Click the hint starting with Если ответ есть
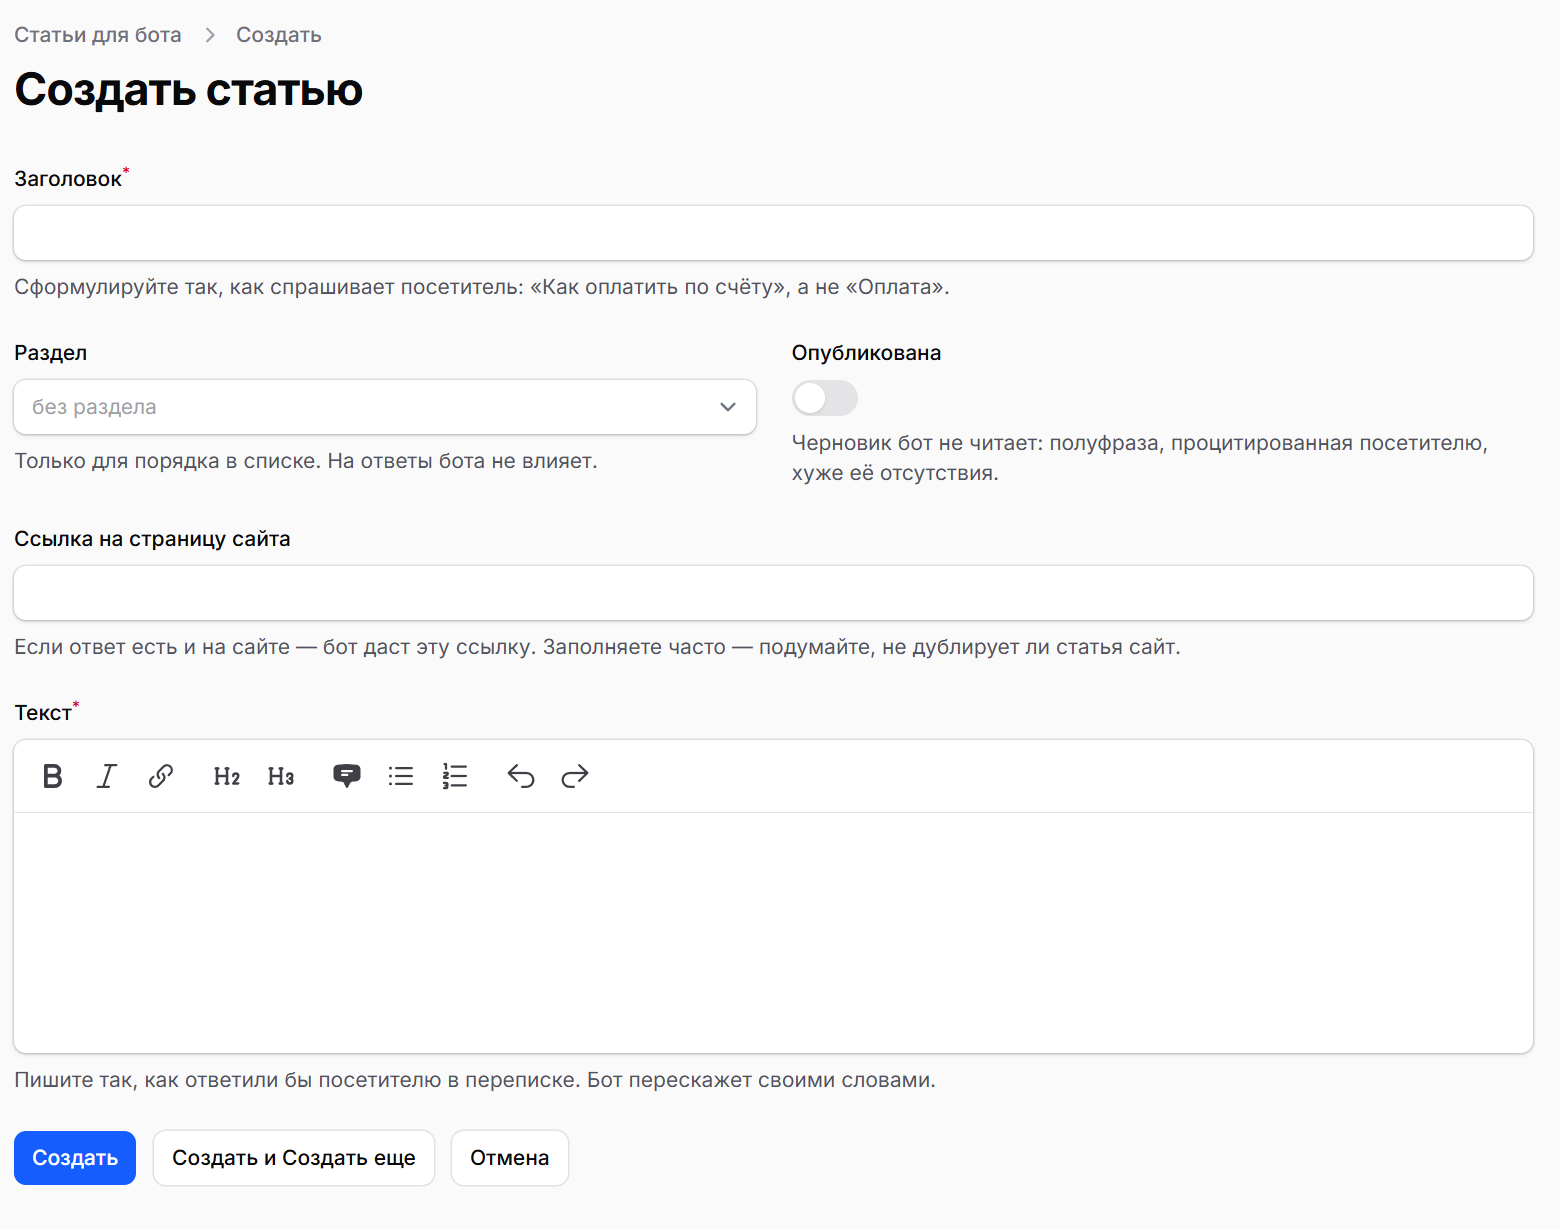1560x1229 pixels. pyautogui.click(x=597, y=647)
